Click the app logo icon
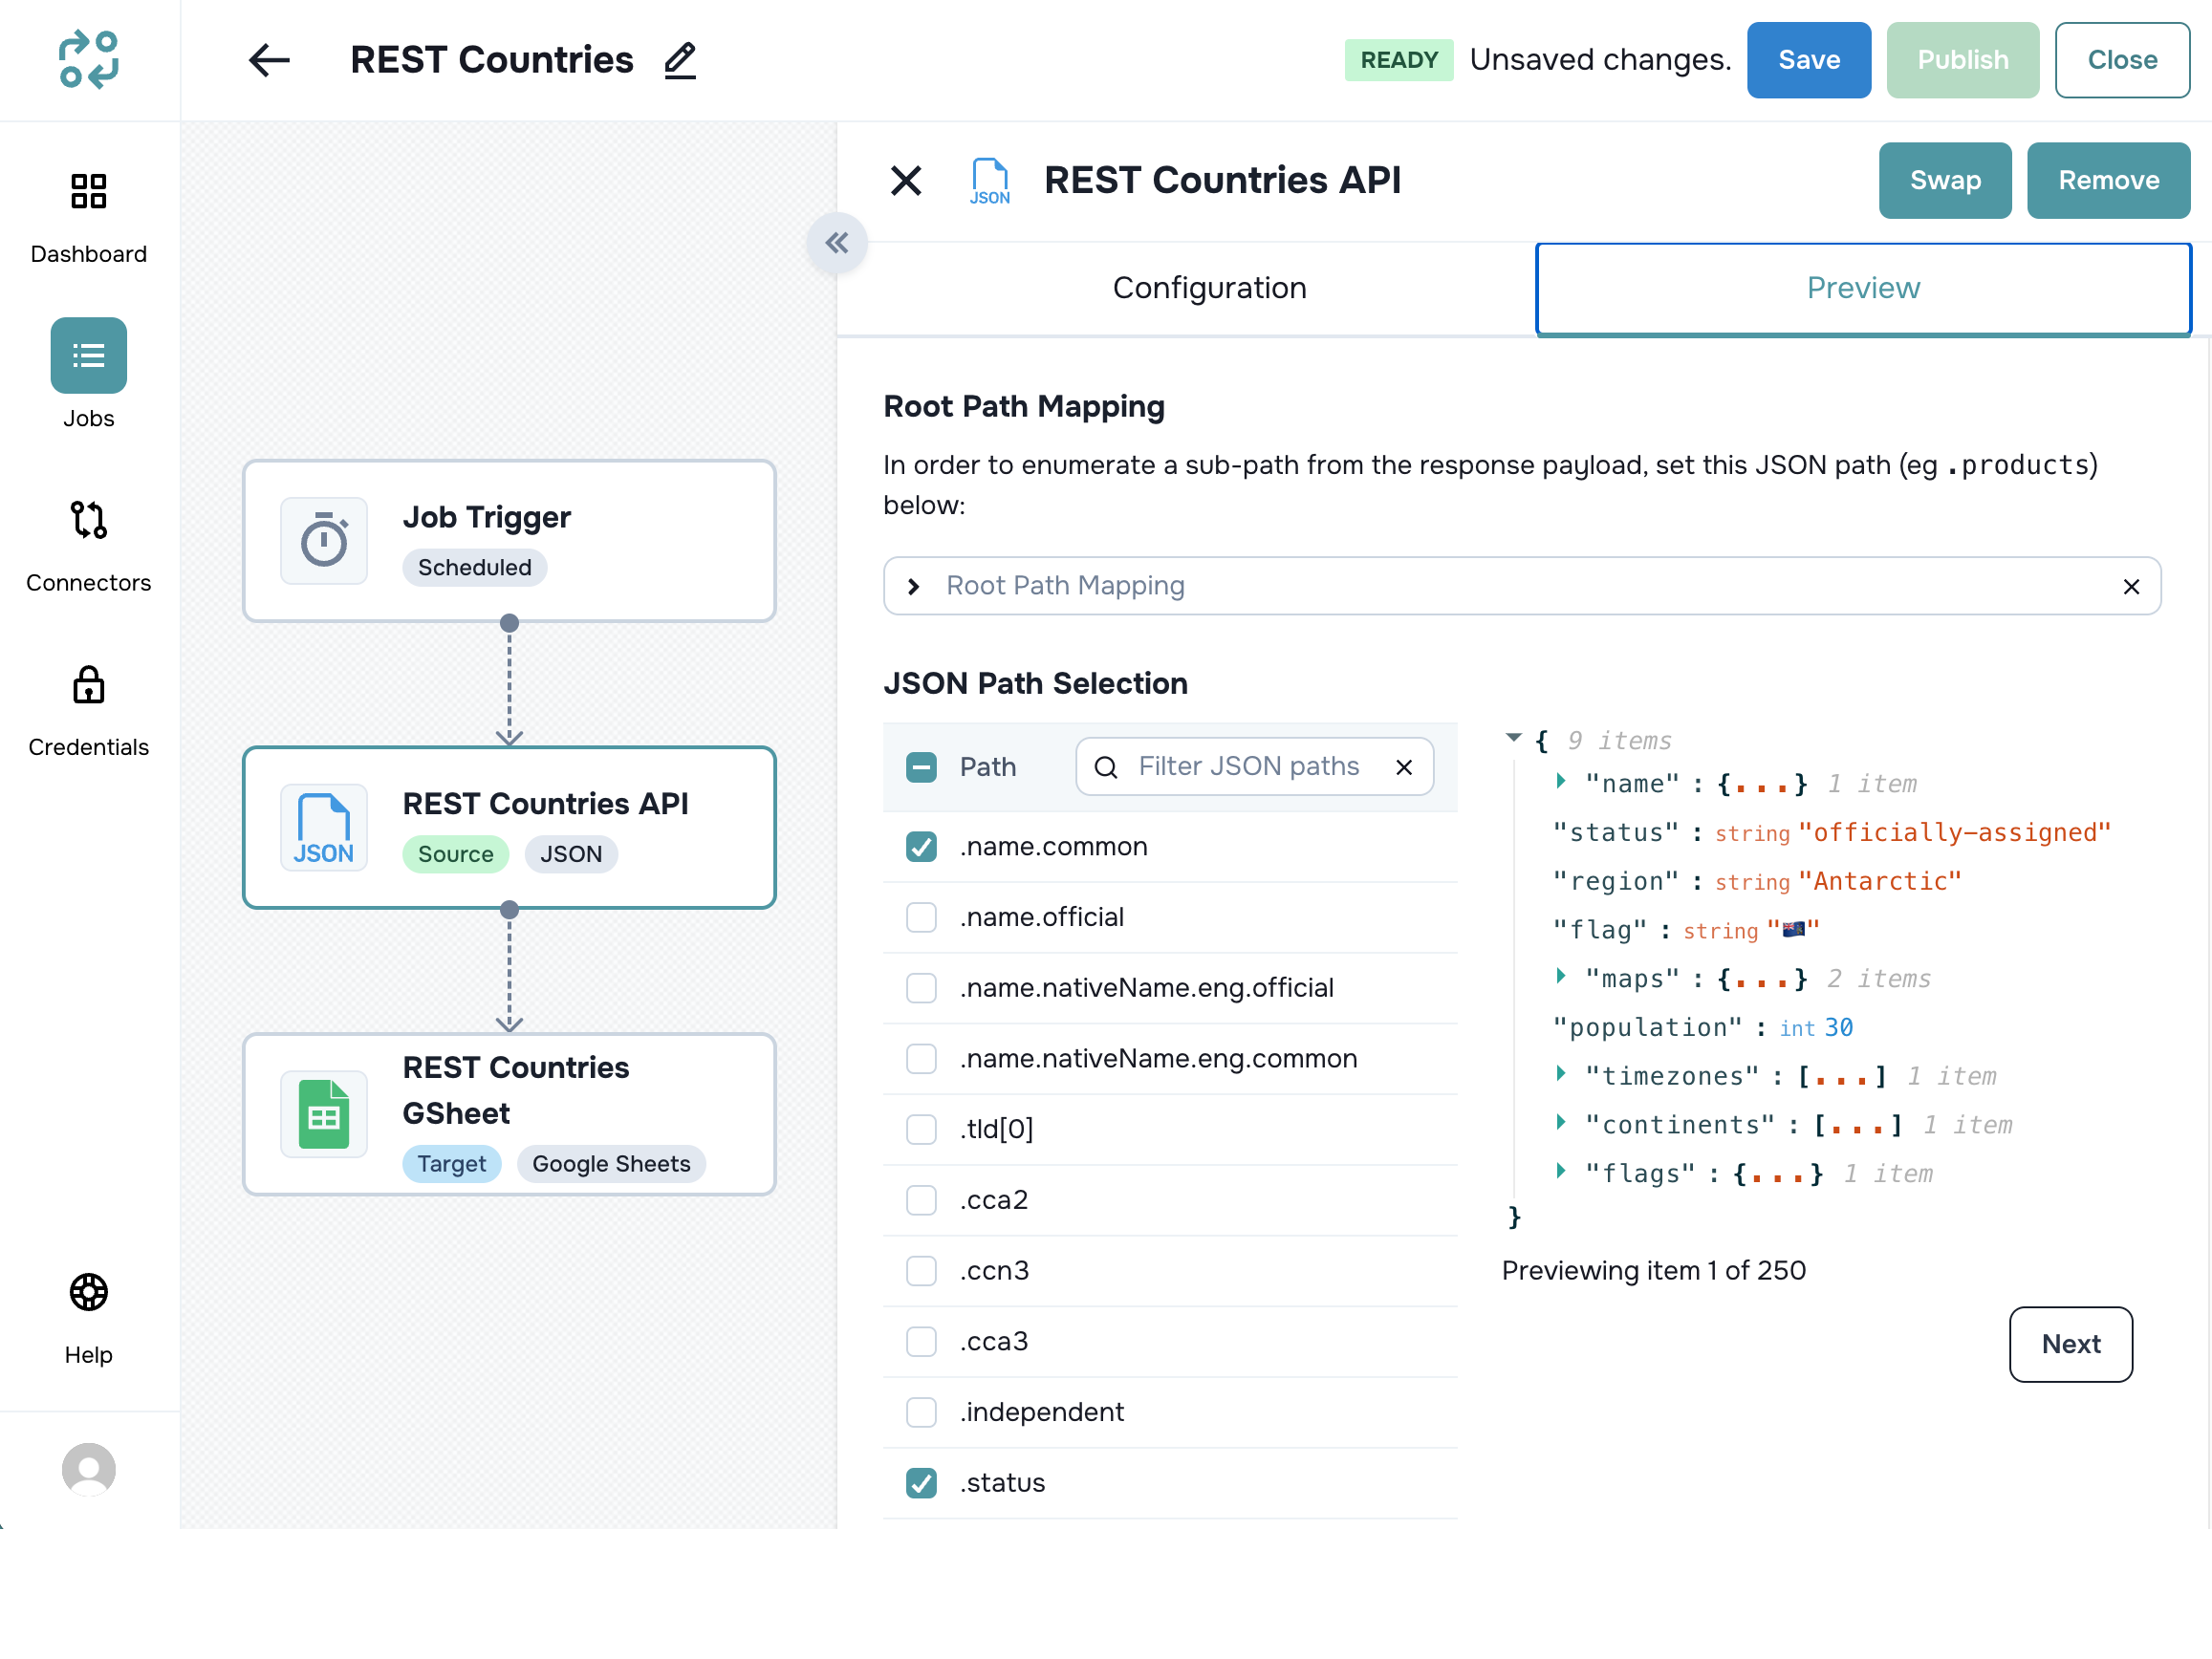The image size is (2212, 1659). (x=89, y=60)
